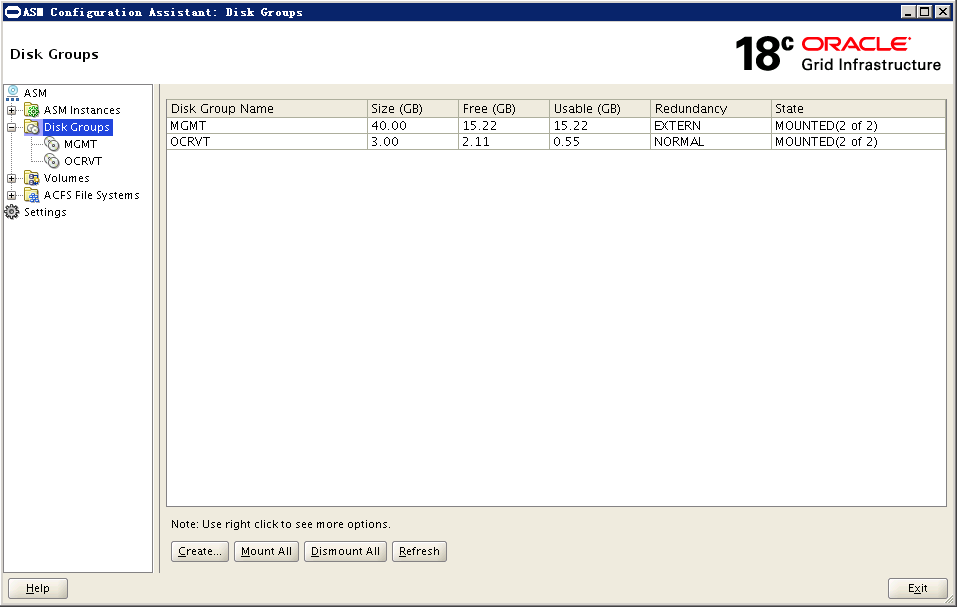
Task: Sort by Free (GB) column header
Action: [504, 109]
